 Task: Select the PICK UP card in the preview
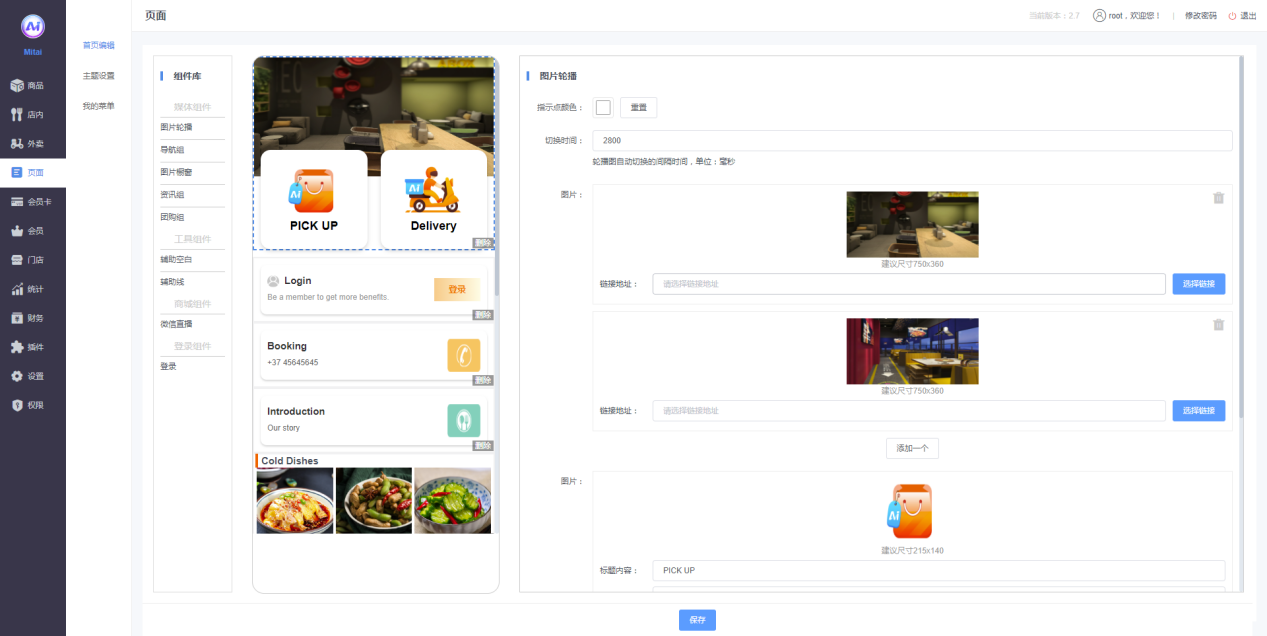314,199
